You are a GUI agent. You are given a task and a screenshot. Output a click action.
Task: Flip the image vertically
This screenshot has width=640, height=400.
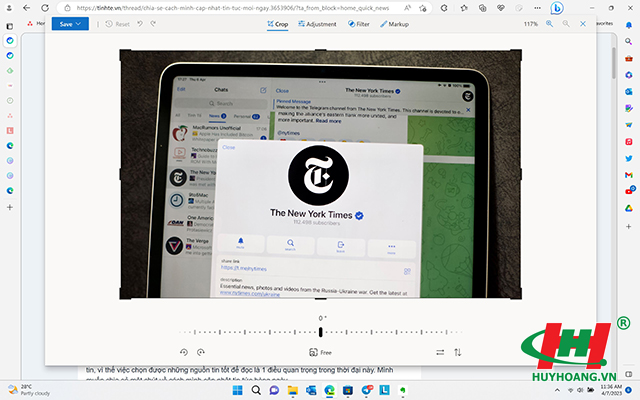[458, 352]
